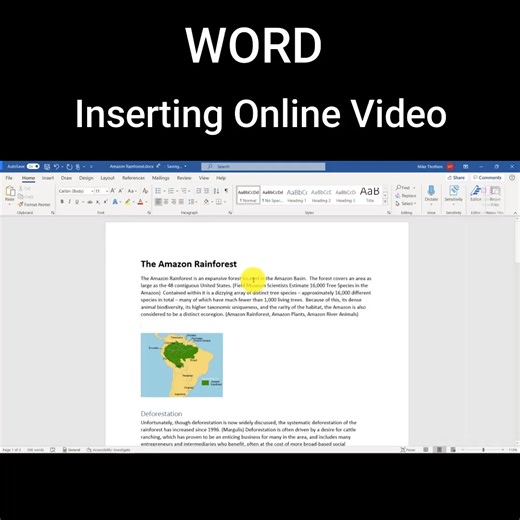Switch to the Draw tab

[x=66, y=178]
